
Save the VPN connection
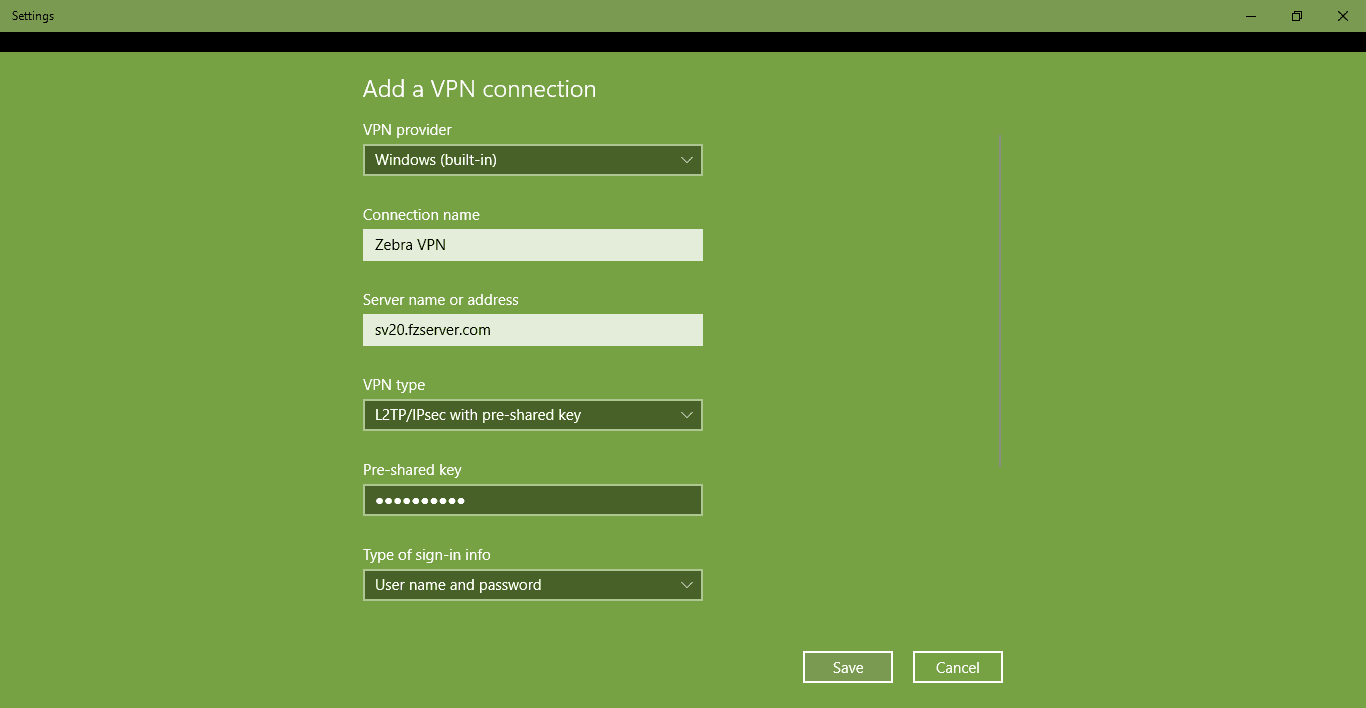pyautogui.click(x=847, y=668)
